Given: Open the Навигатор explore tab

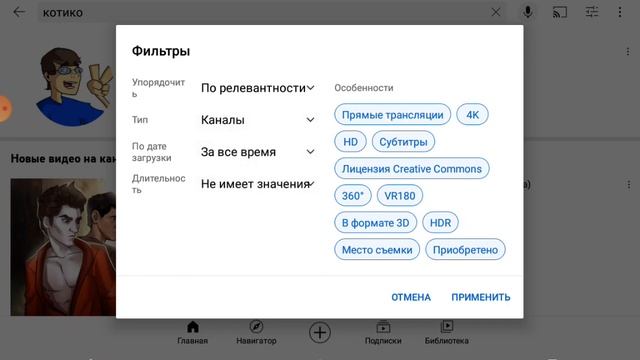Looking at the screenshot, I should (256, 333).
